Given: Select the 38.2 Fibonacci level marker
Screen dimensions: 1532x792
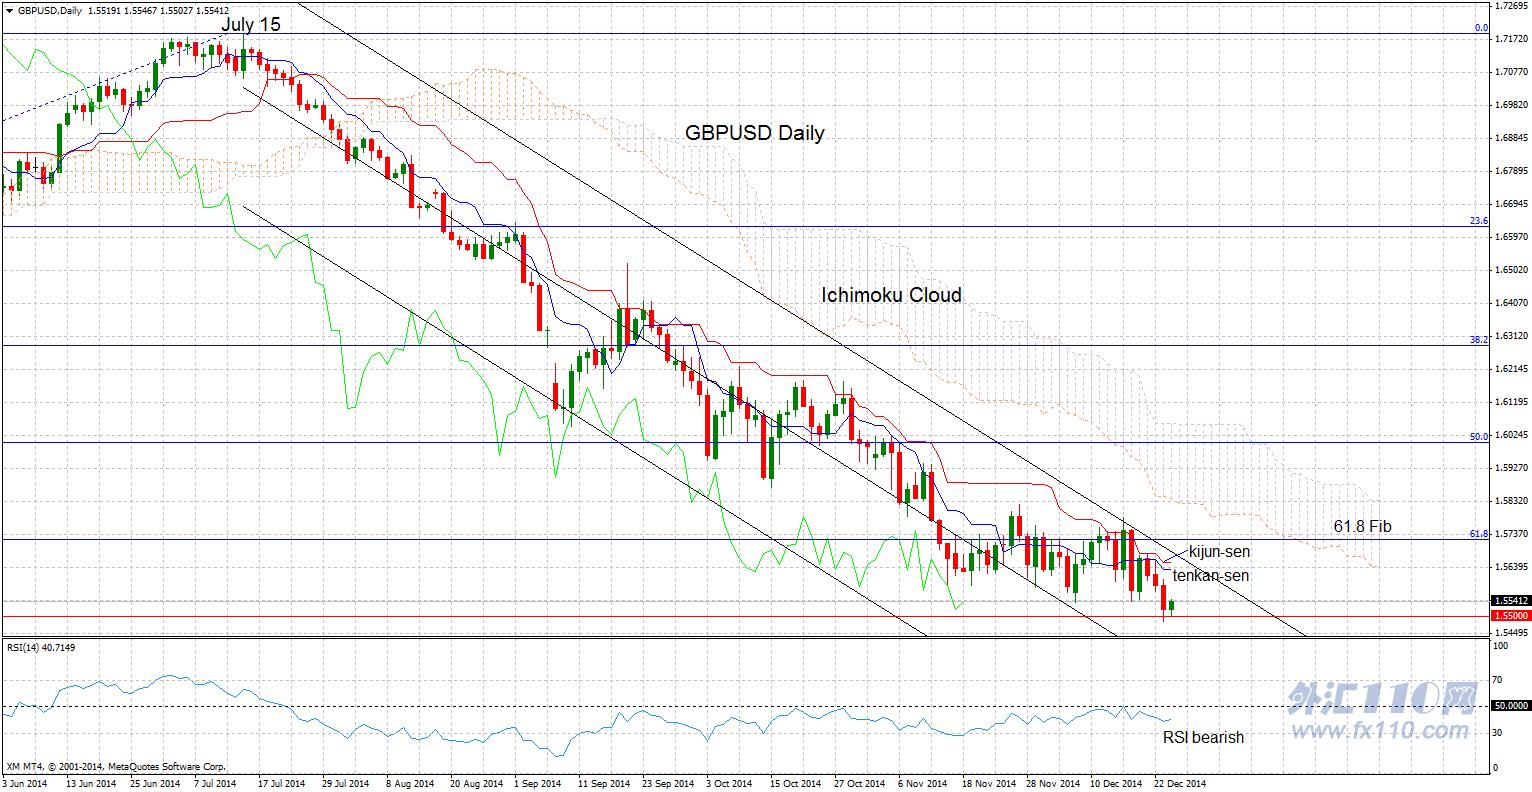Looking at the screenshot, I should click(x=1480, y=340).
